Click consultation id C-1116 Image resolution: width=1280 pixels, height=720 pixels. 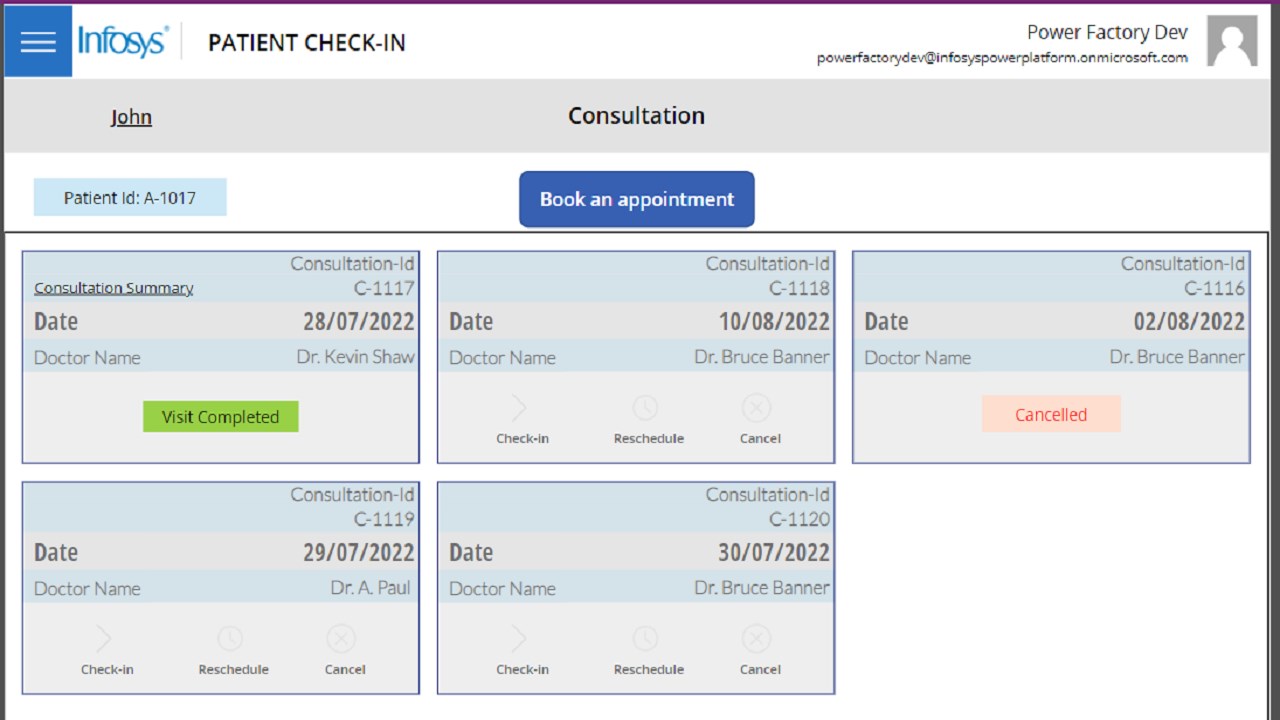pos(1215,288)
